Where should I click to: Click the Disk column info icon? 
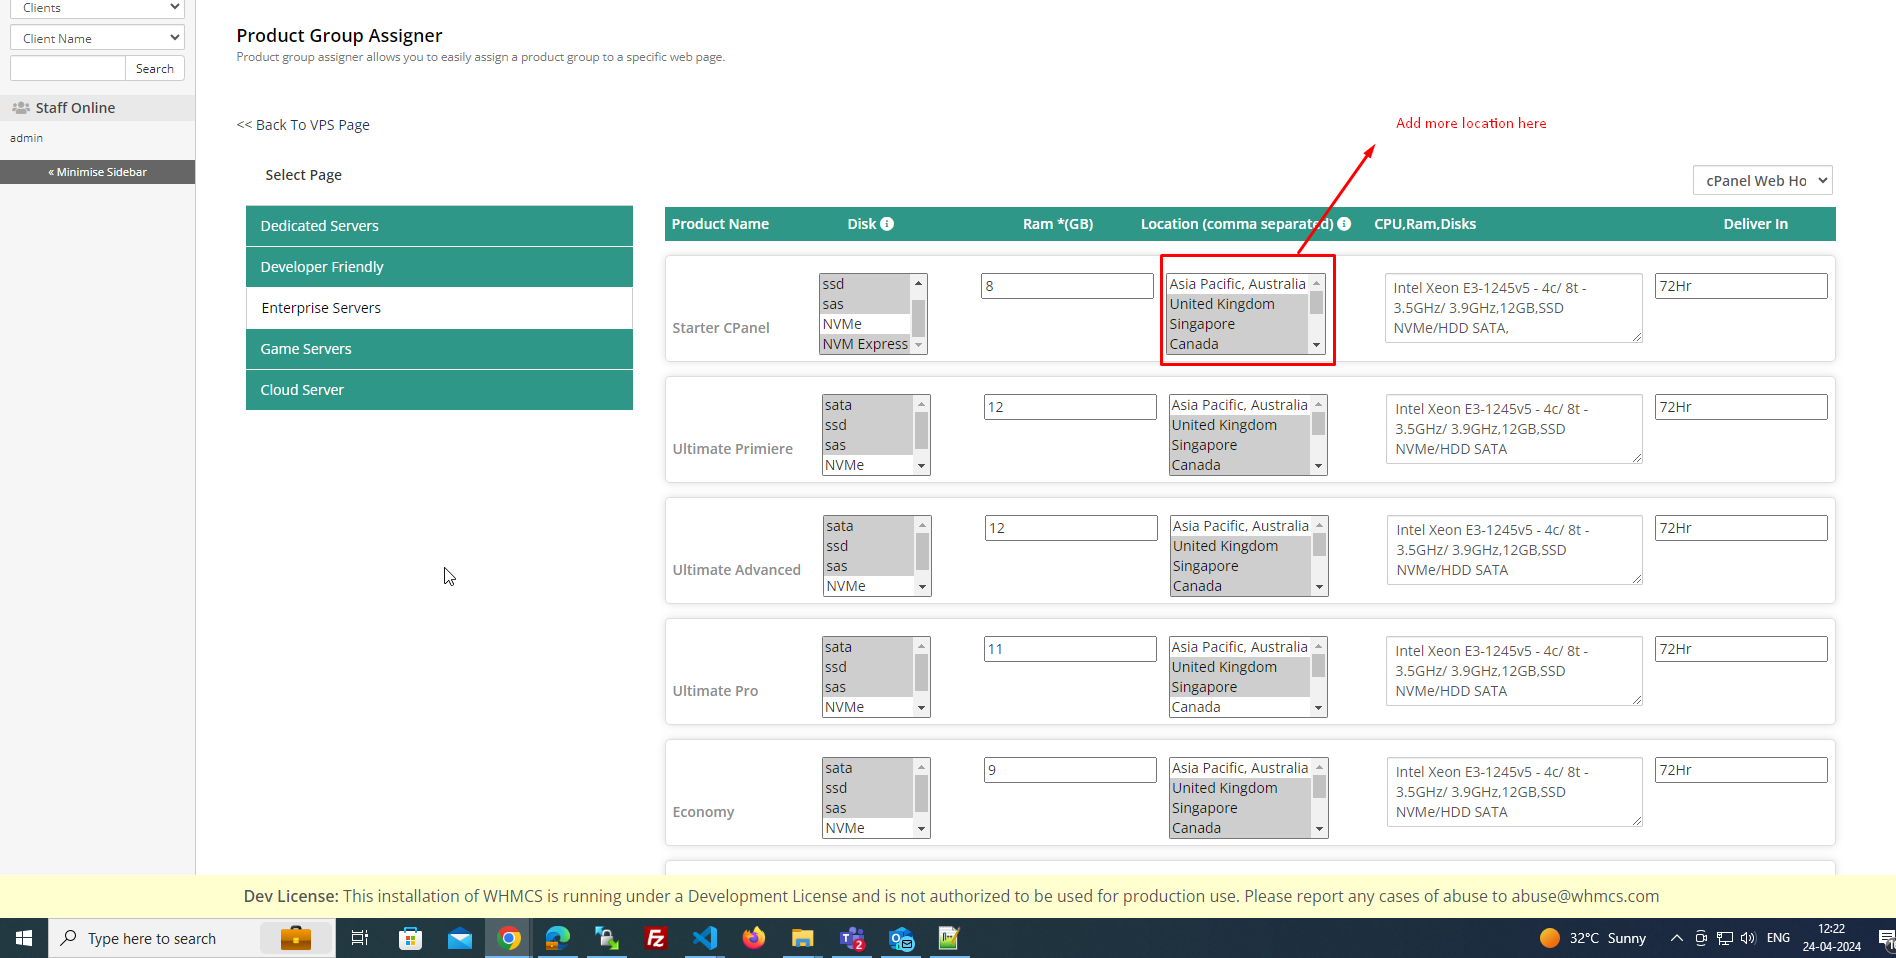[x=887, y=224]
